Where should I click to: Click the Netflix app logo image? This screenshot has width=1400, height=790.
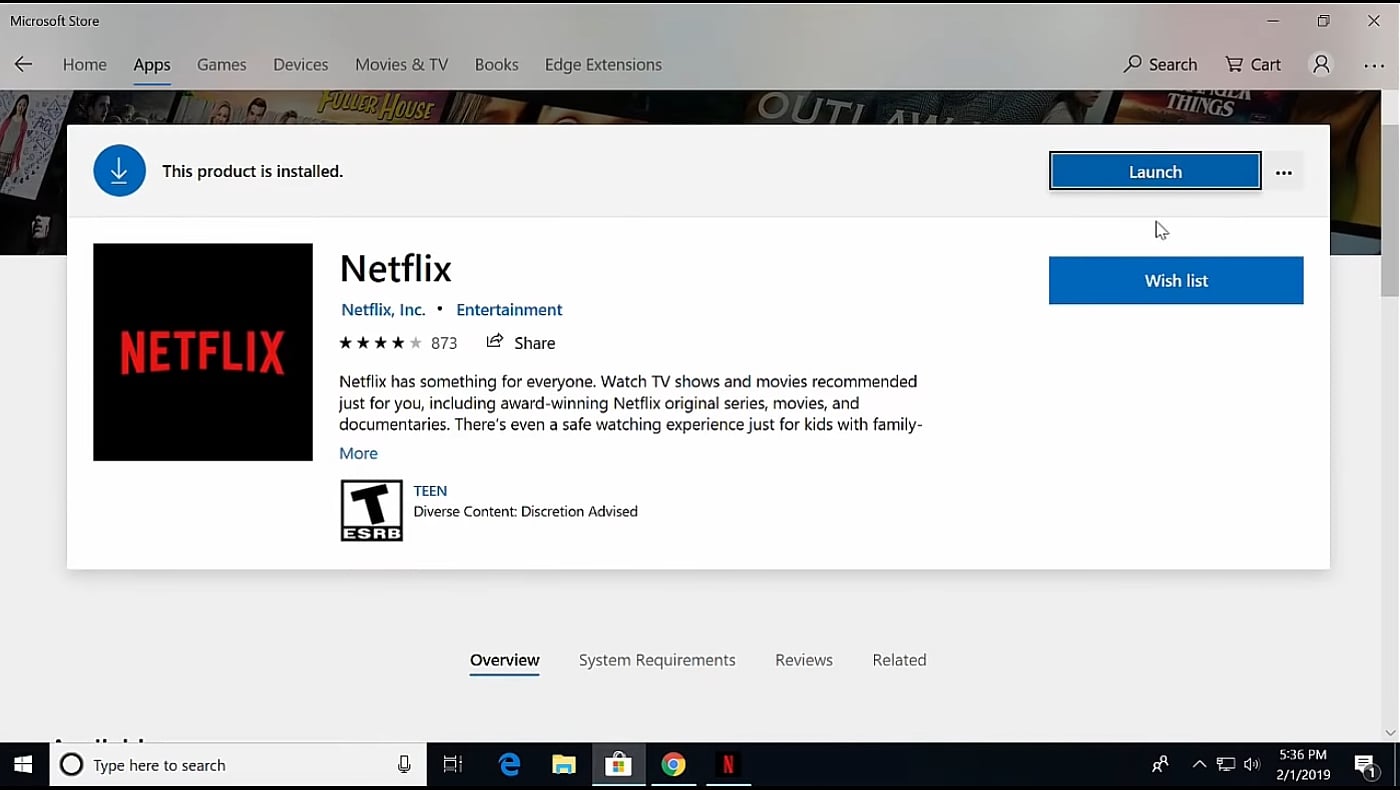(203, 352)
